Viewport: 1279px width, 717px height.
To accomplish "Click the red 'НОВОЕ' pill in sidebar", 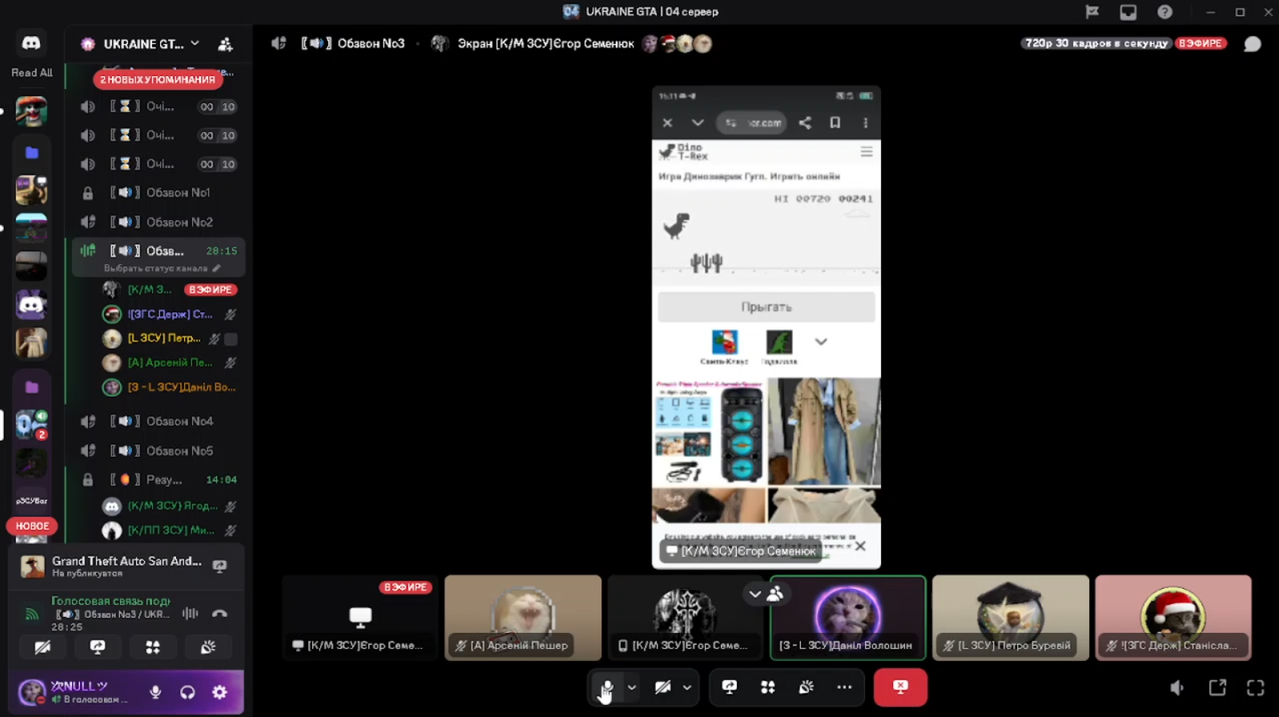I will [x=32, y=526].
